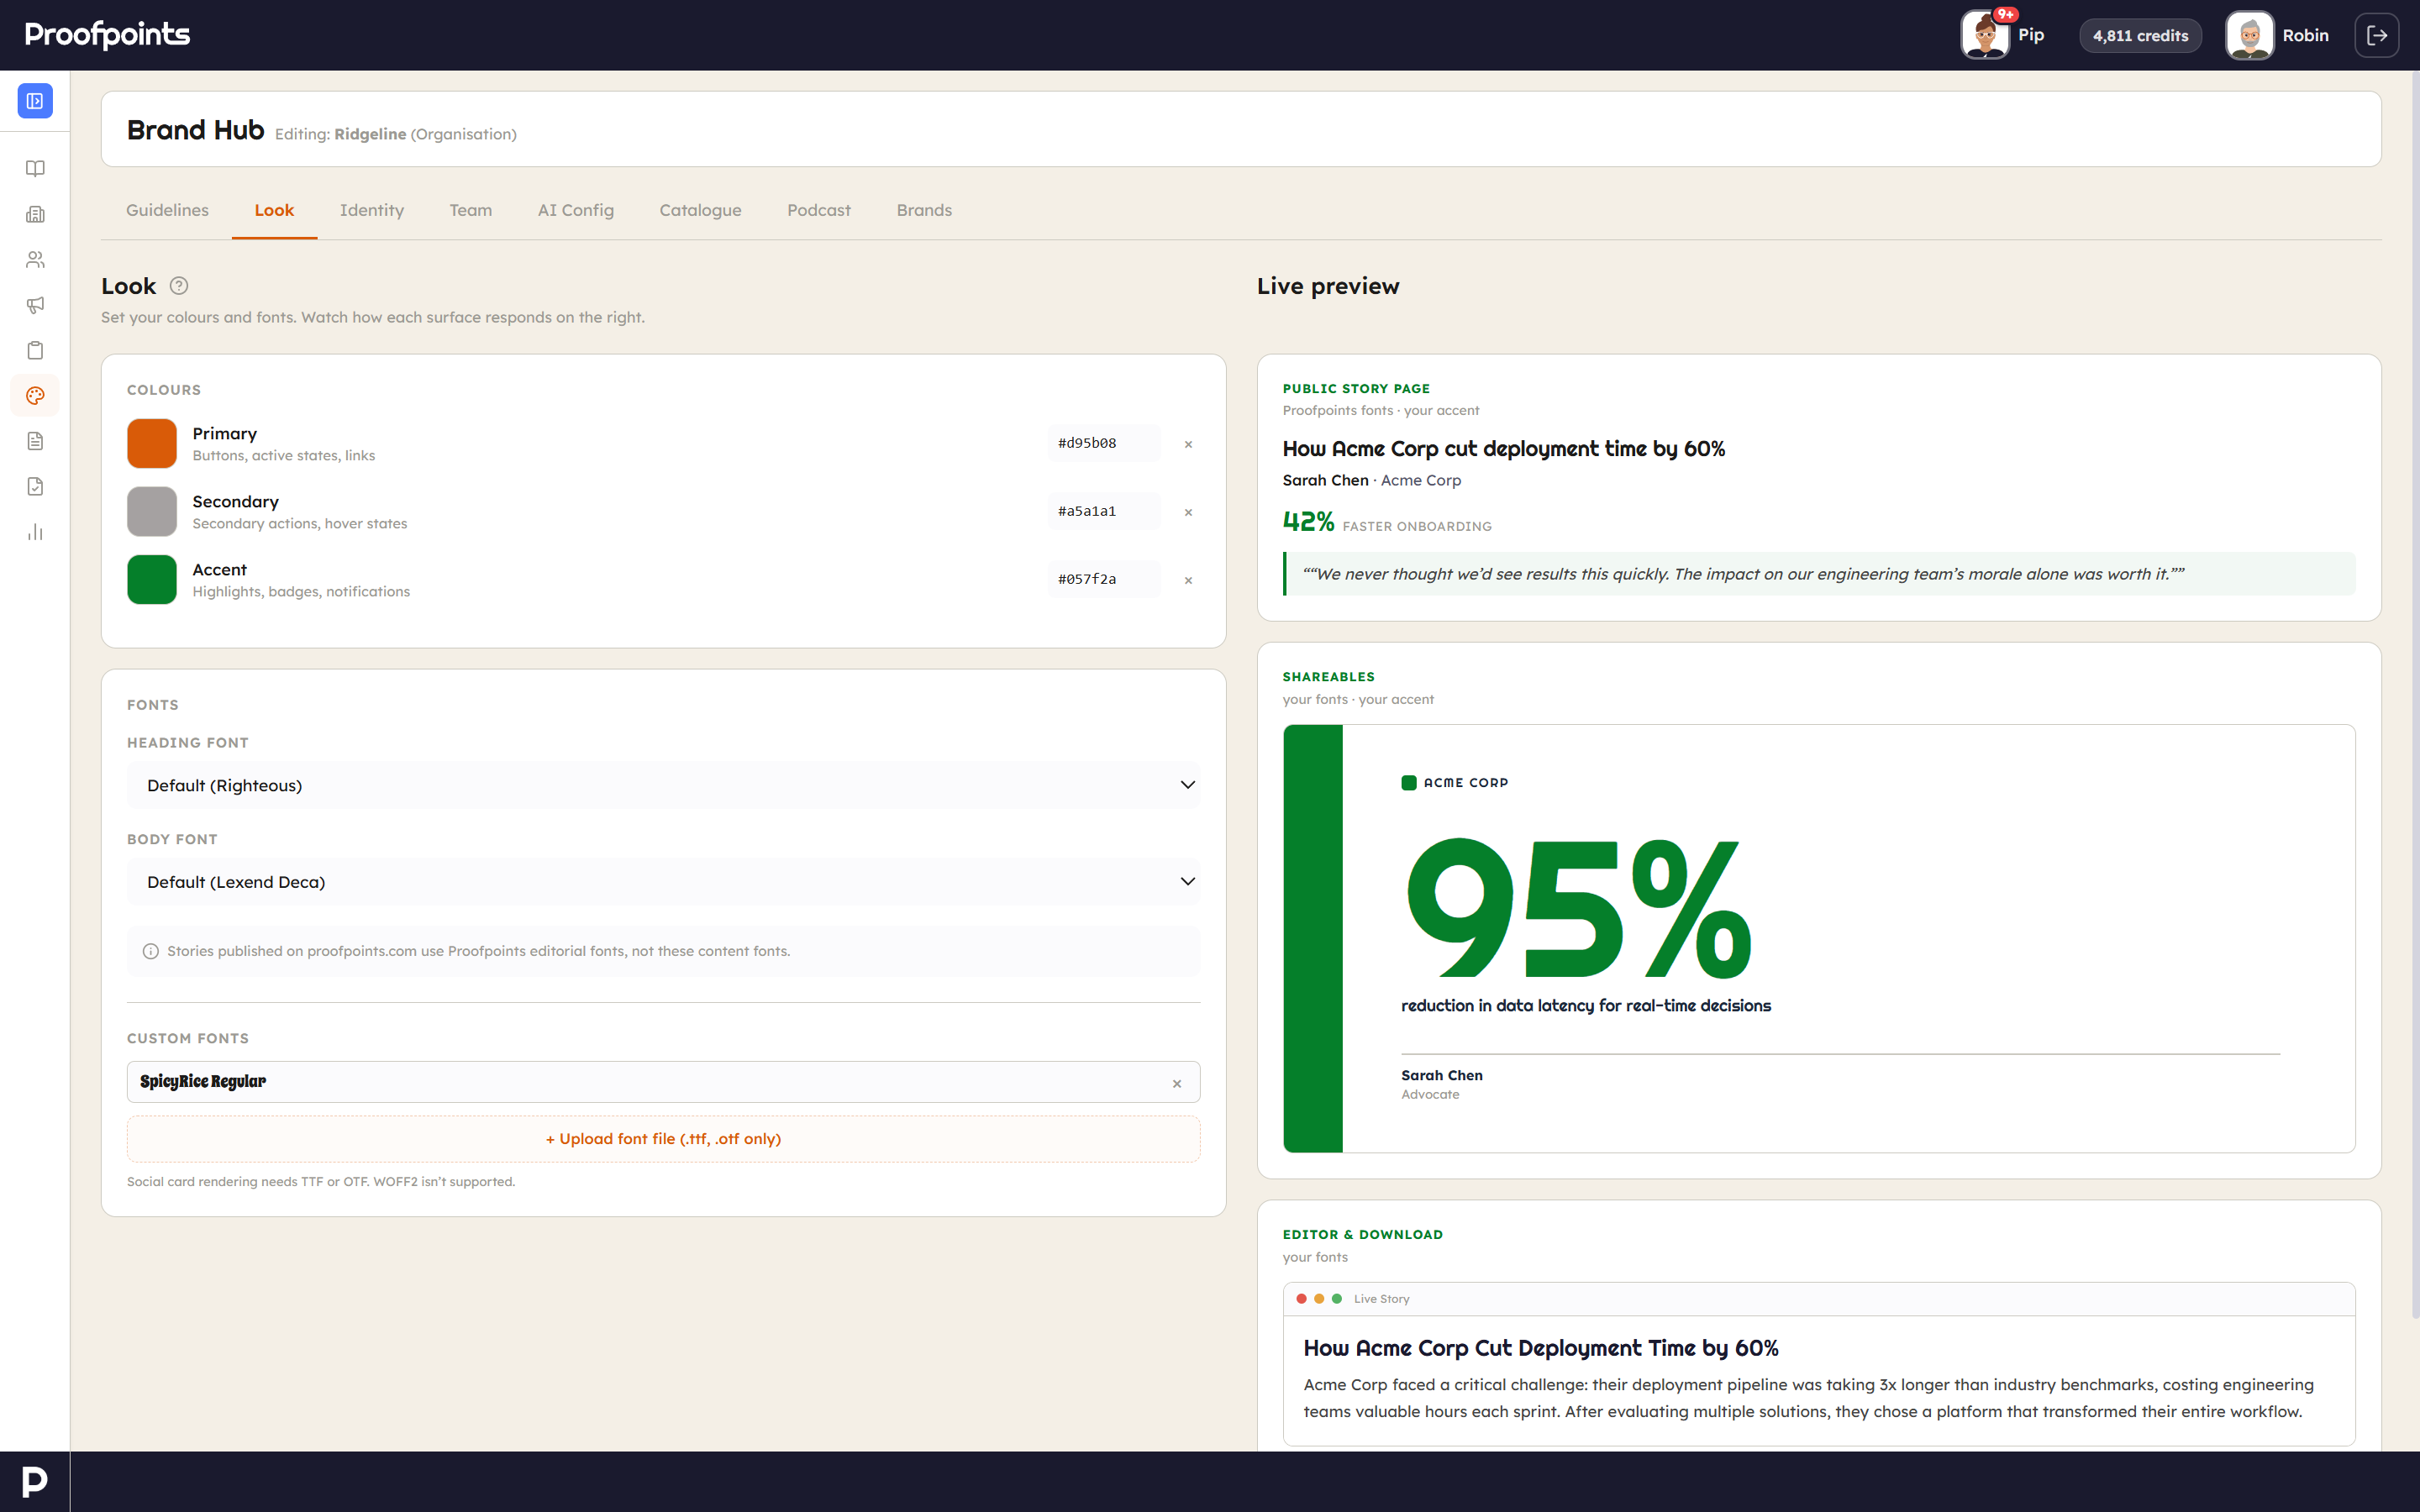Image resolution: width=2420 pixels, height=1512 pixels.
Task: Switch to the Team tab
Action: [470, 210]
